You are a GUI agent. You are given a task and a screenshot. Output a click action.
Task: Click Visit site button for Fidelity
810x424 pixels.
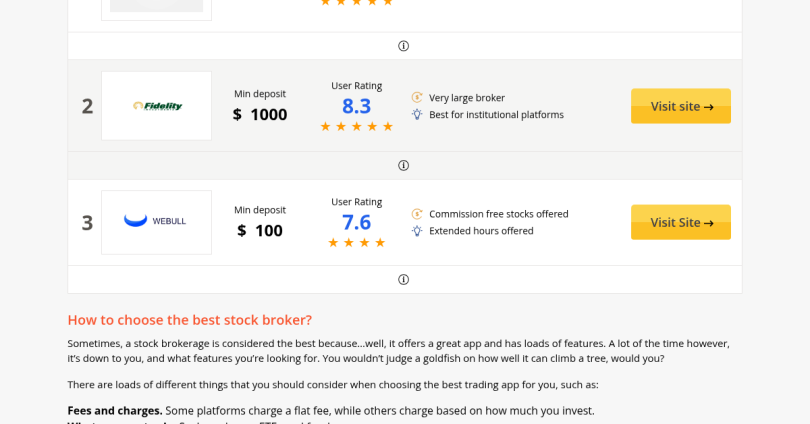(x=681, y=106)
